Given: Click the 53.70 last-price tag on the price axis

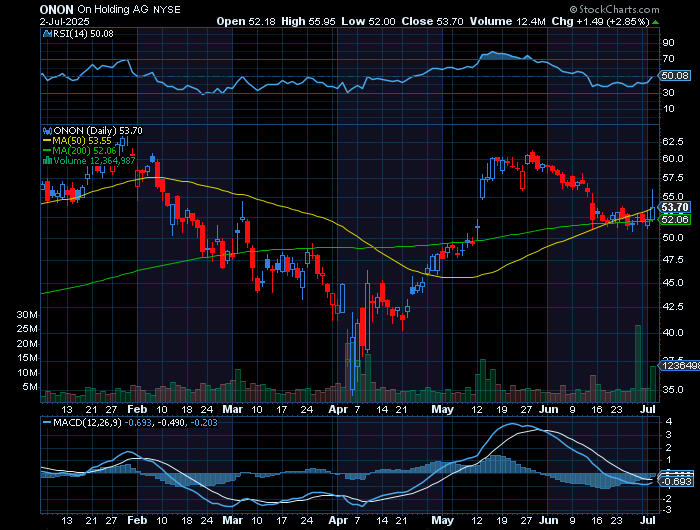Looking at the screenshot, I should click(675, 207).
